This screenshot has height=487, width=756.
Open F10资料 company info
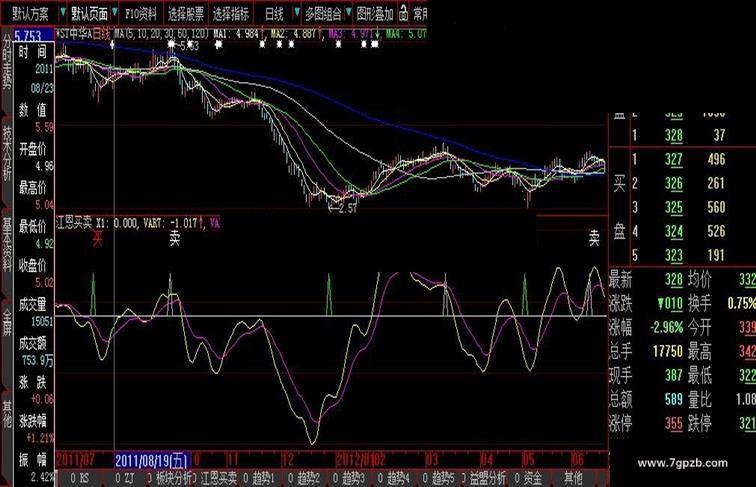pyautogui.click(x=141, y=14)
